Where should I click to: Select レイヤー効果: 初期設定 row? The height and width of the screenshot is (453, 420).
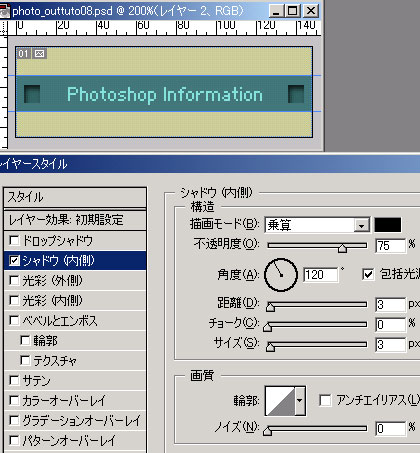click(75, 220)
